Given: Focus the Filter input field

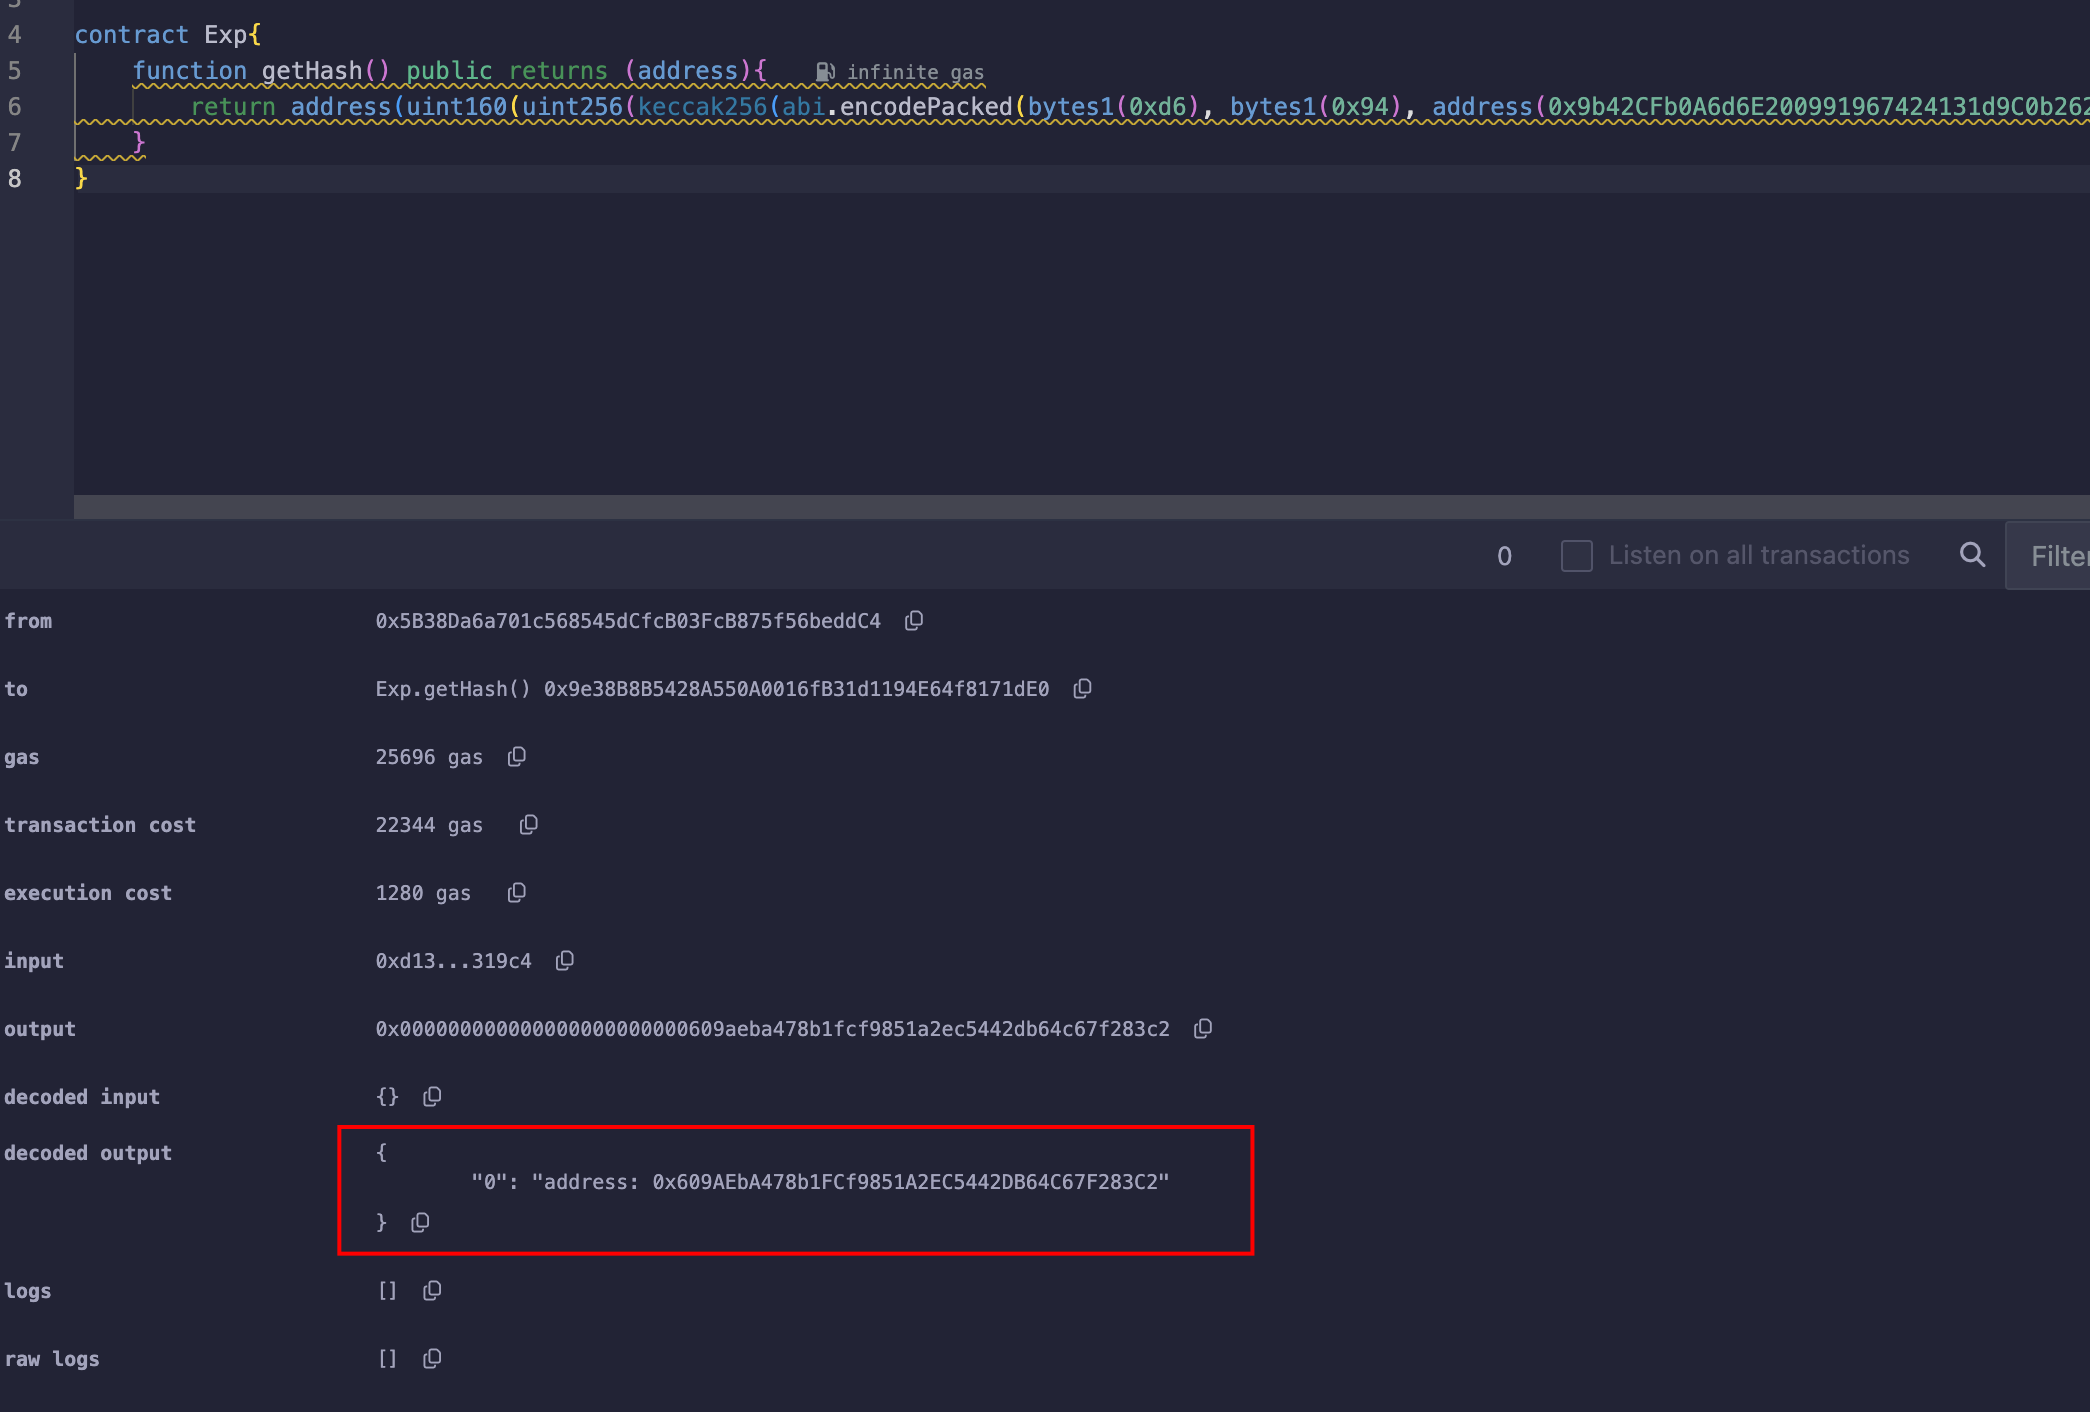Looking at the screenshot, I should coord(2048,556).
